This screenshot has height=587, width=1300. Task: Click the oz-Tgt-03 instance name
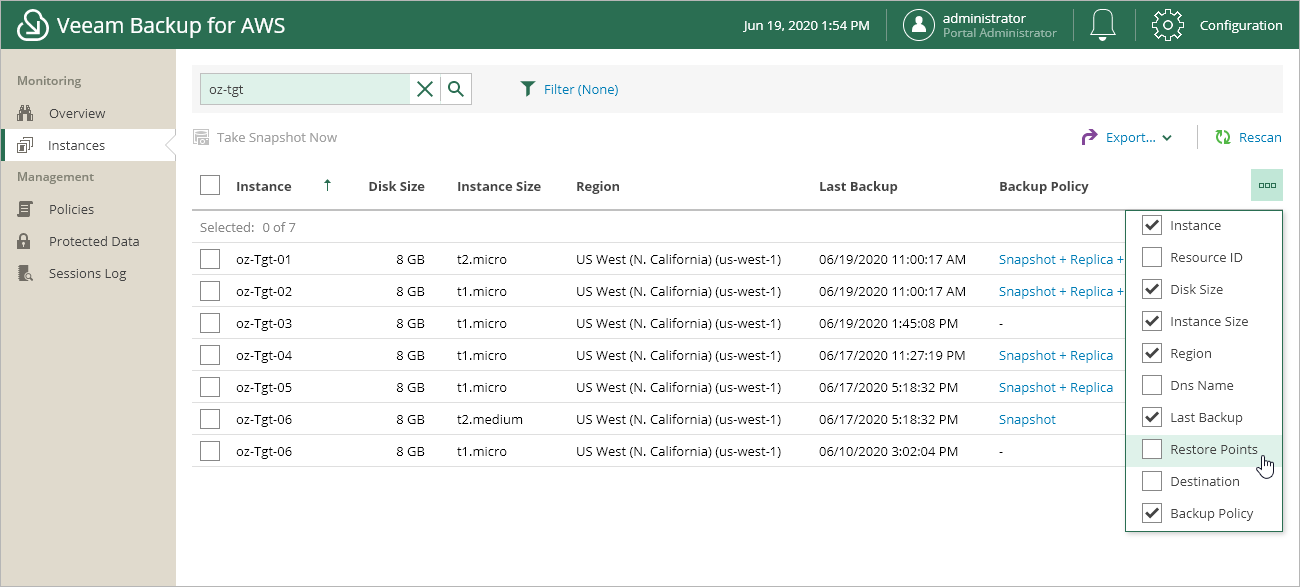tap(264, 323)
